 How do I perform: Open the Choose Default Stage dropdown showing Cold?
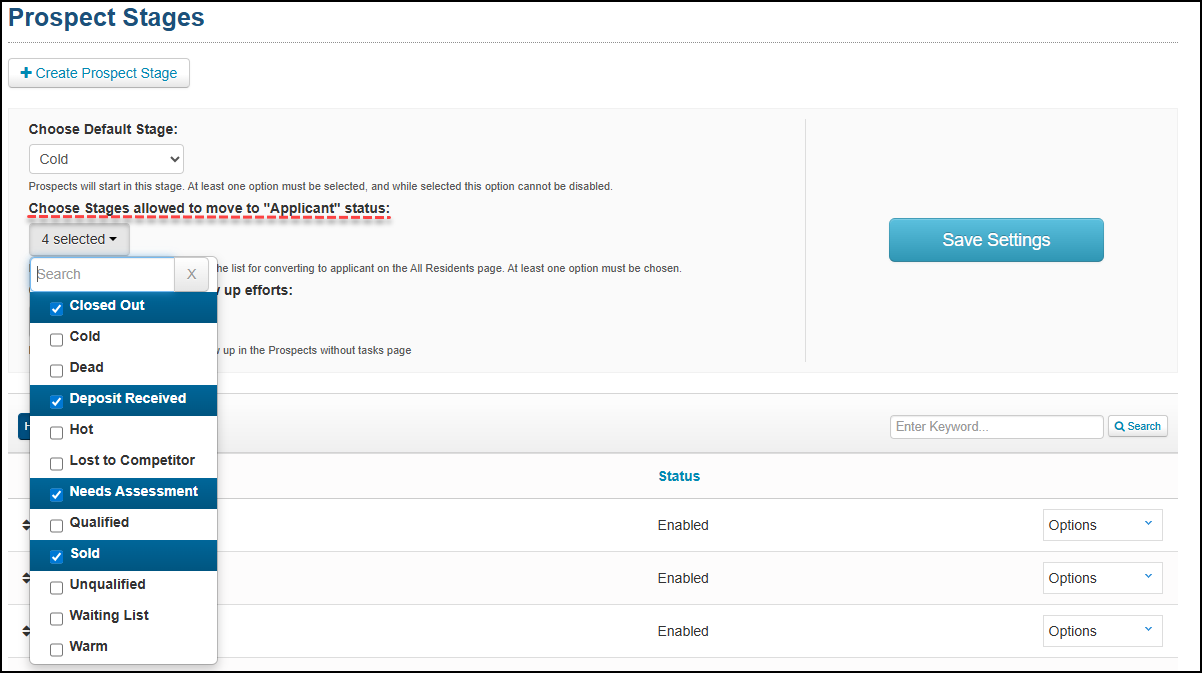(x=106, y=159)
